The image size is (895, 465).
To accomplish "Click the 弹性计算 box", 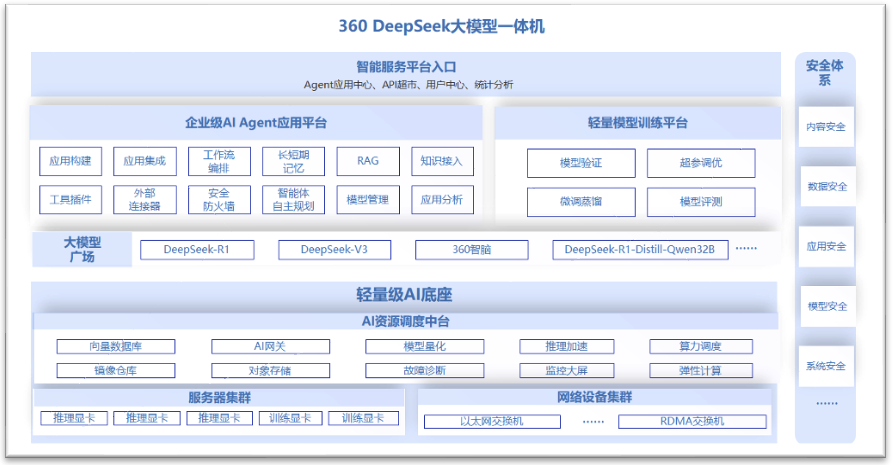I will point(701,371).
